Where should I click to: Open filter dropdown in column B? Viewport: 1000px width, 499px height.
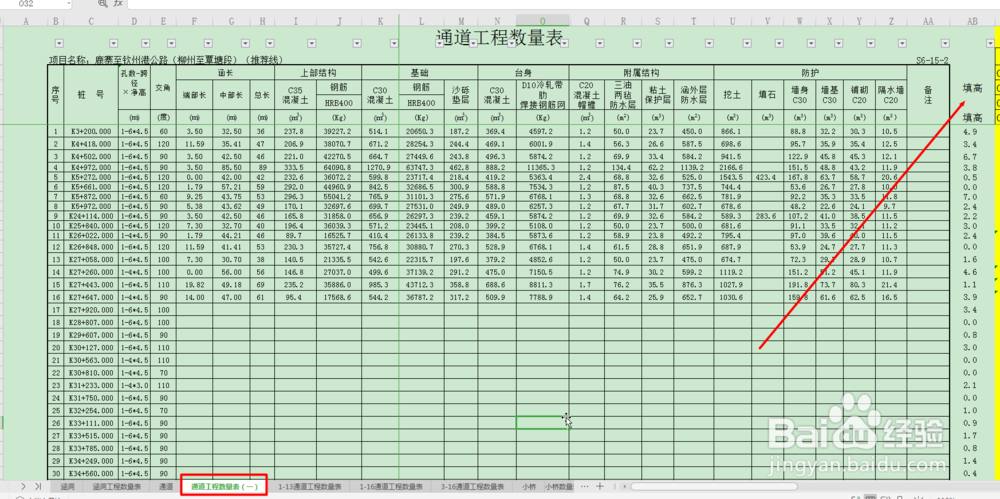pyautogui.click(x=59, y=43)
